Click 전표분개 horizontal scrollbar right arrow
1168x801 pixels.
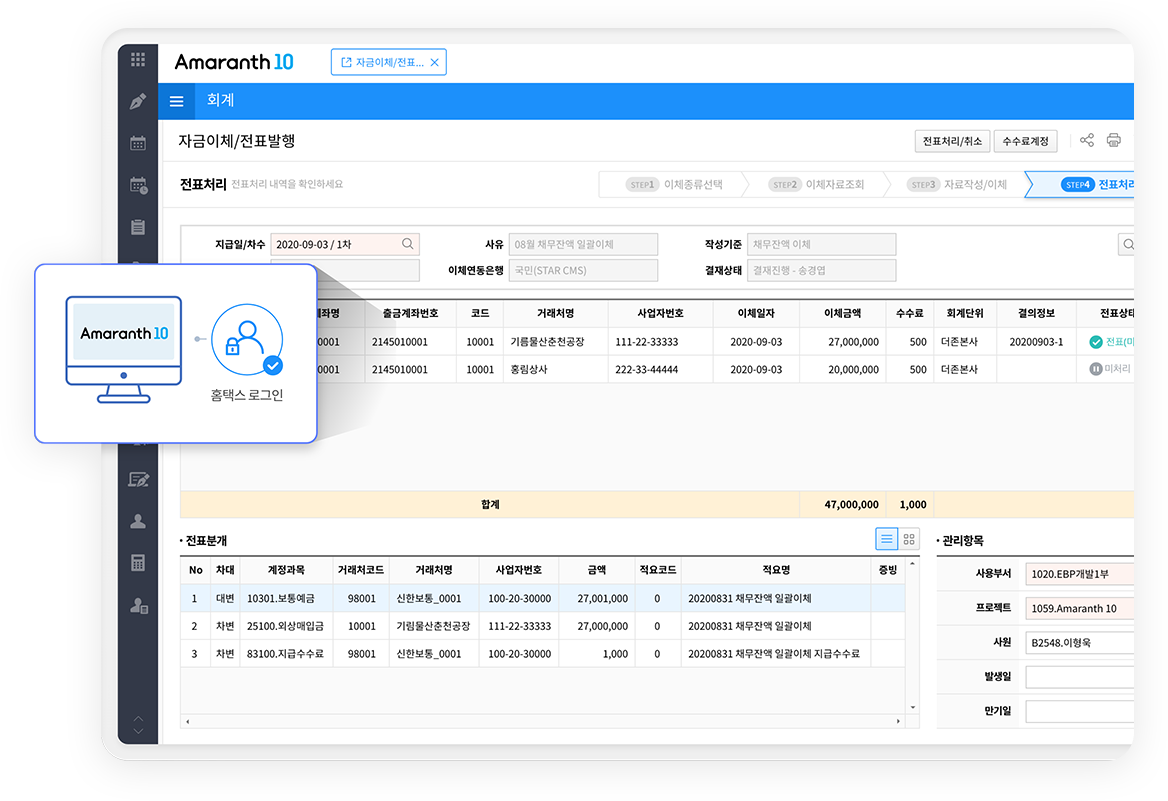[898, 721]
